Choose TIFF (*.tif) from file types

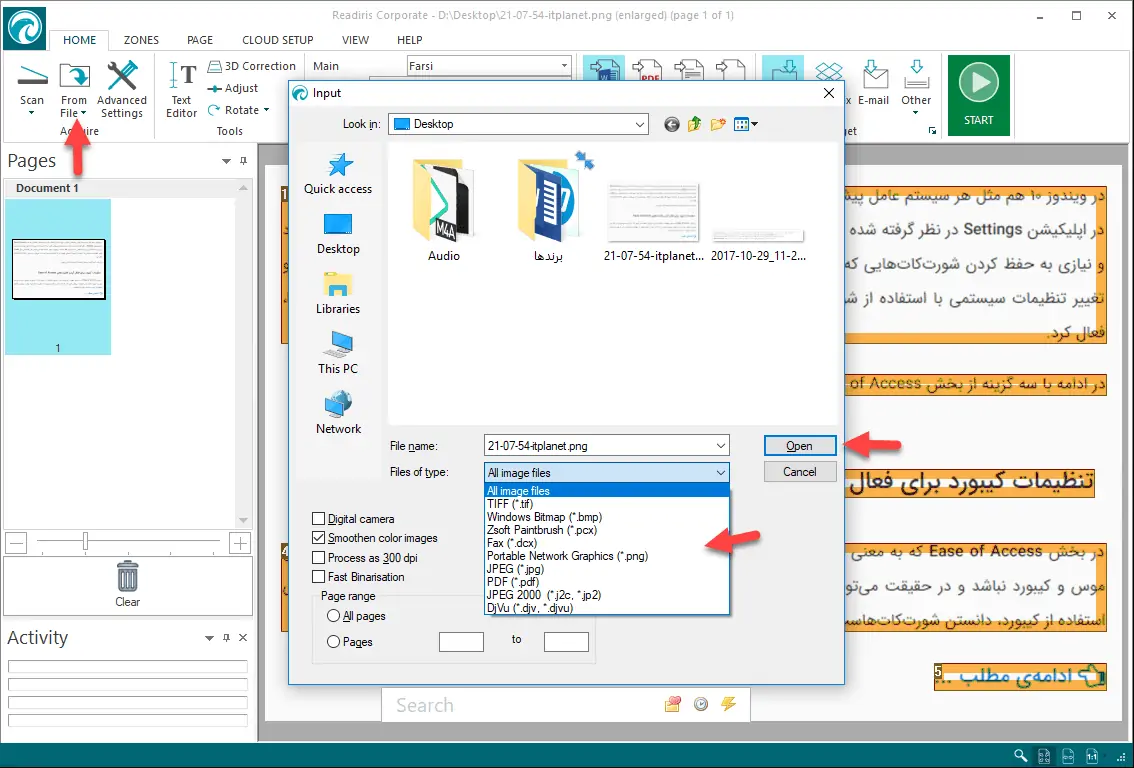click(x=607, y=504)
